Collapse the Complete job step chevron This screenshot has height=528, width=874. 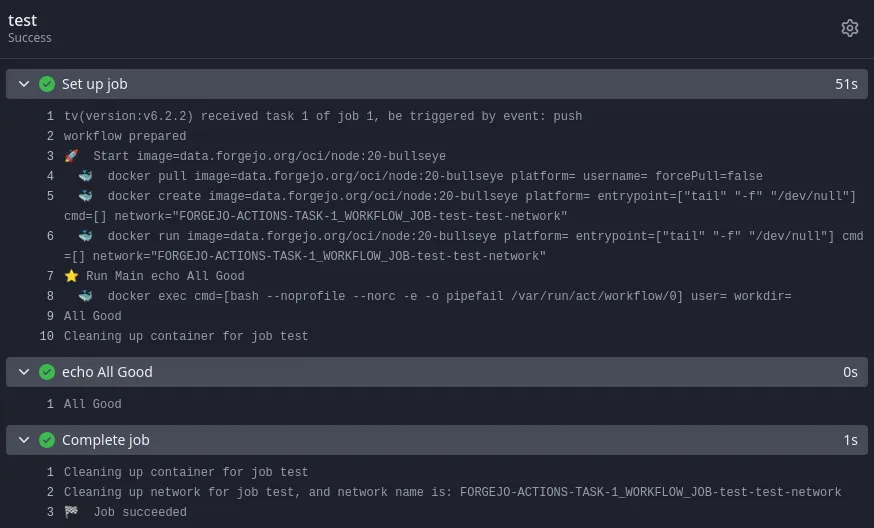(24, 440)
